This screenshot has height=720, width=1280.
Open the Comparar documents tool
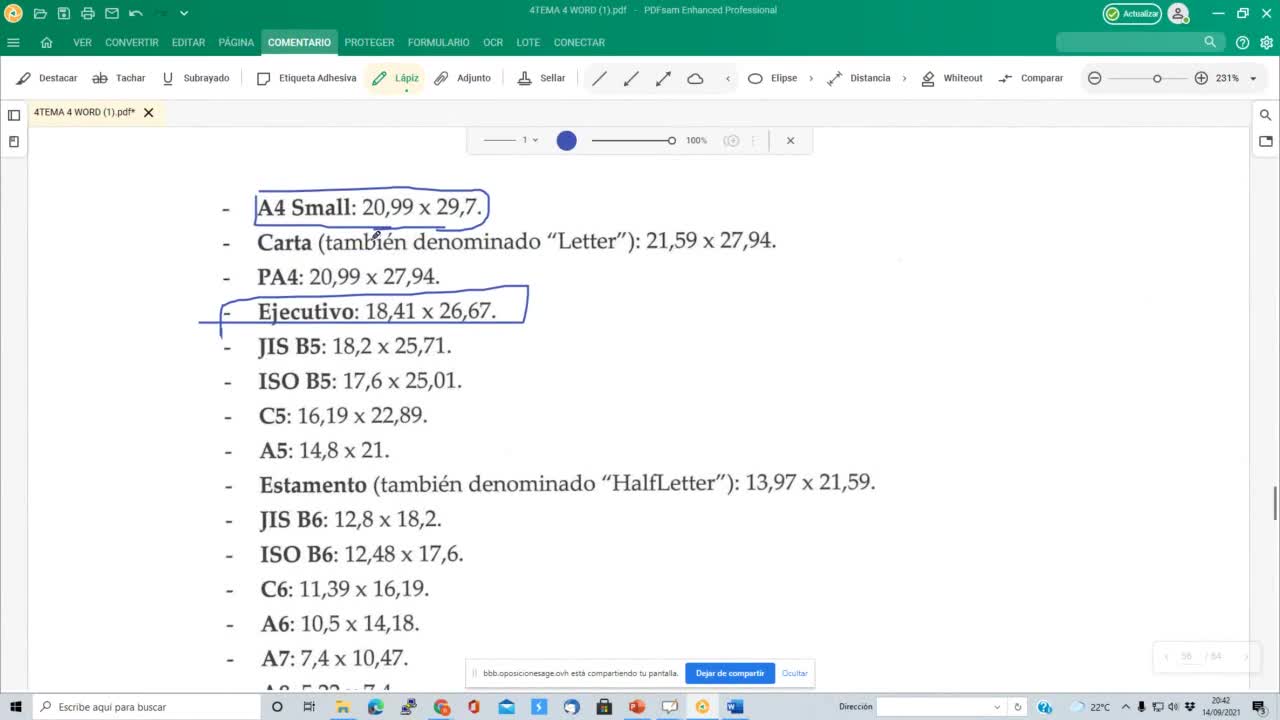tap(1031, 78)
